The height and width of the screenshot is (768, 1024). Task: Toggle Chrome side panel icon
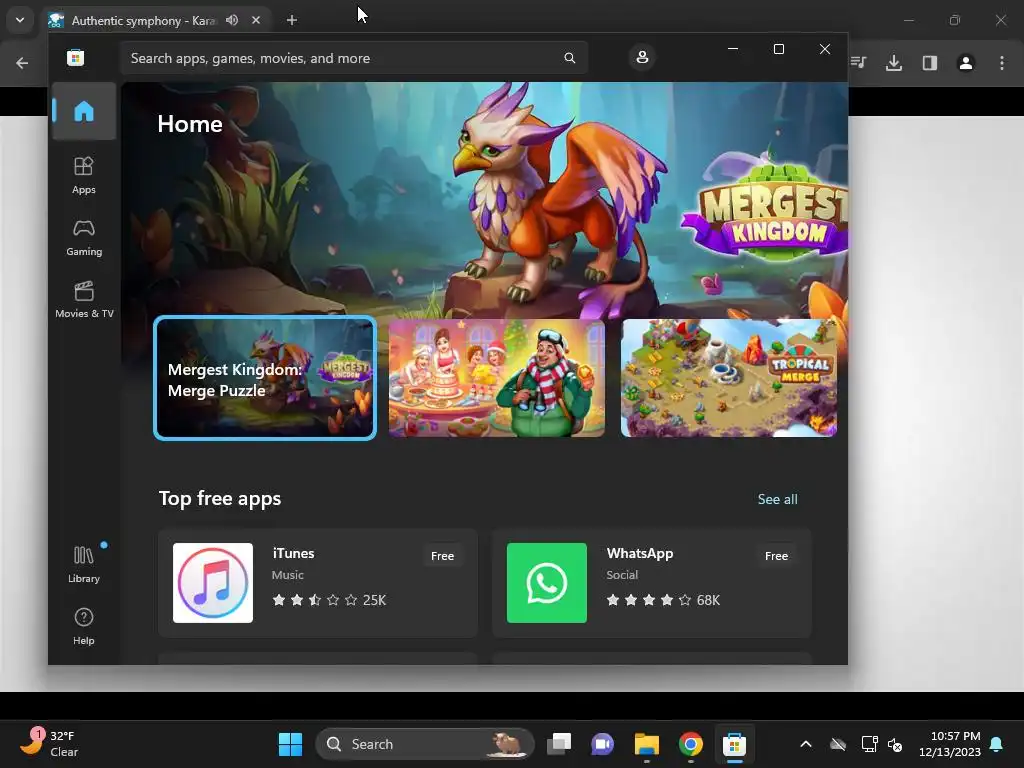tap(930, 63)
